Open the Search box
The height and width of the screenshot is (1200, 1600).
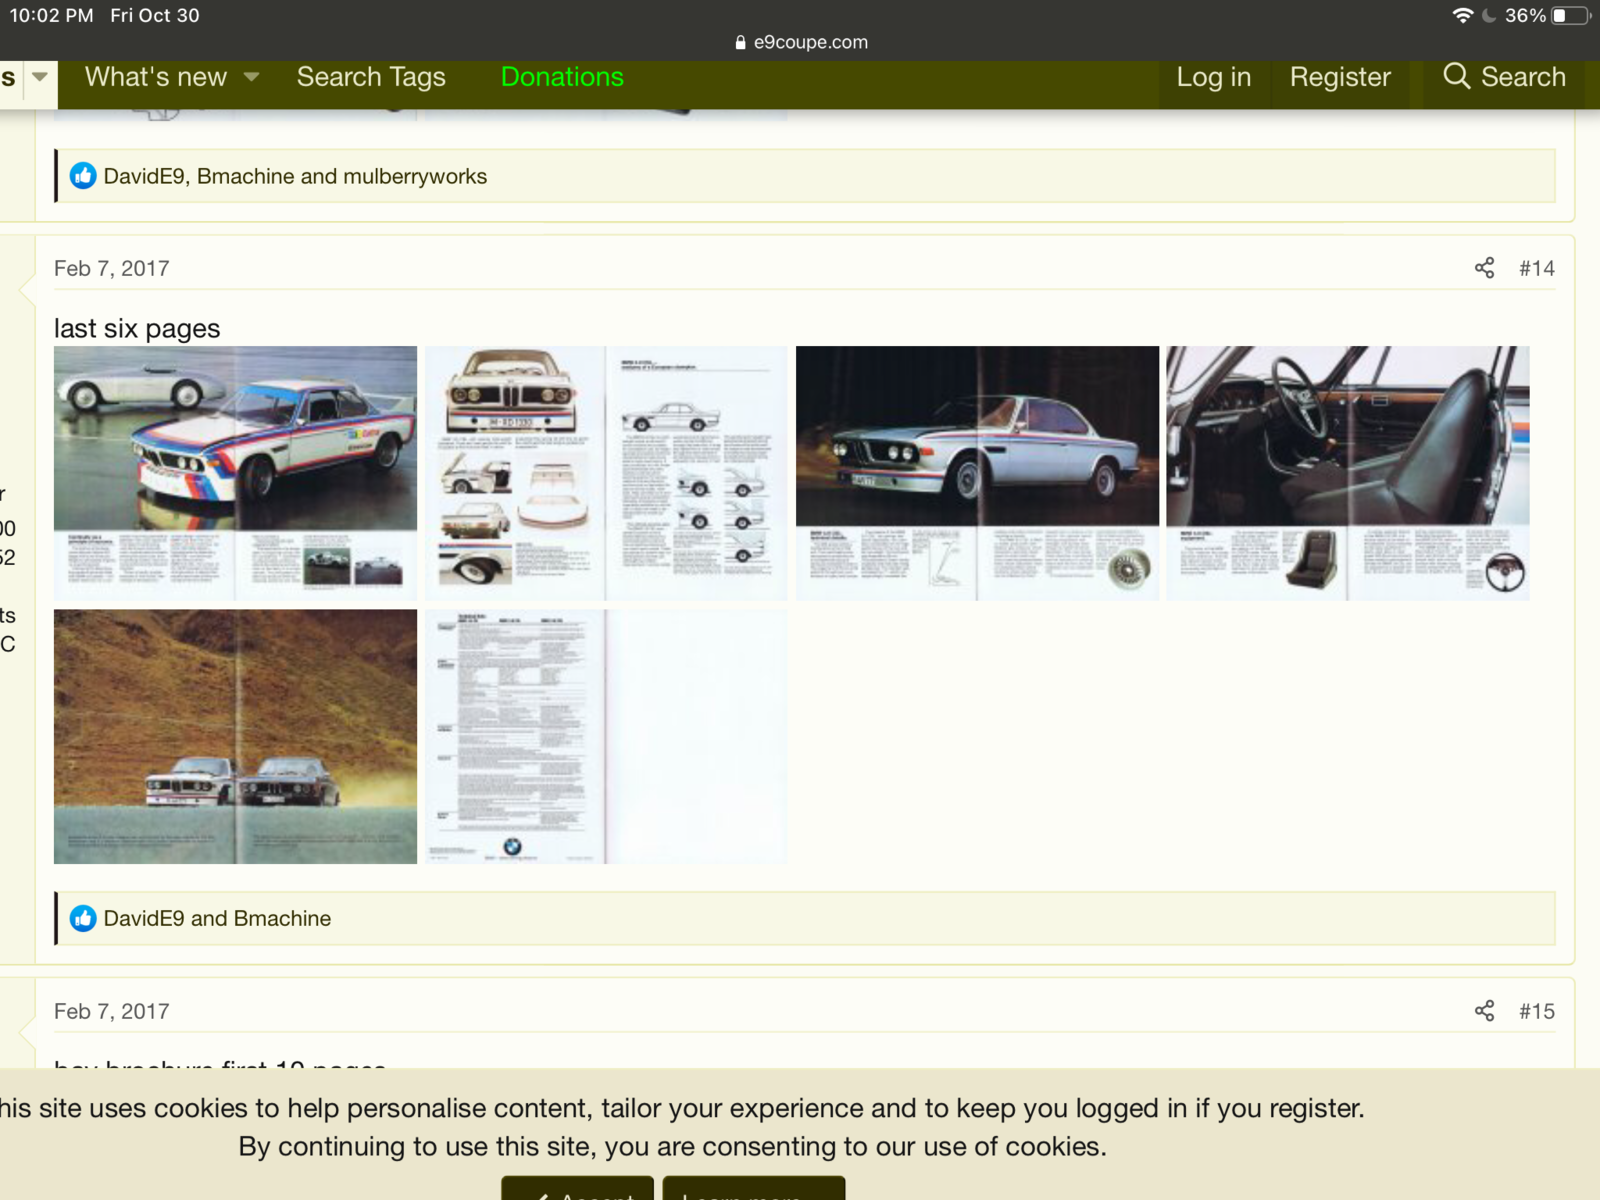point(1504,77)
